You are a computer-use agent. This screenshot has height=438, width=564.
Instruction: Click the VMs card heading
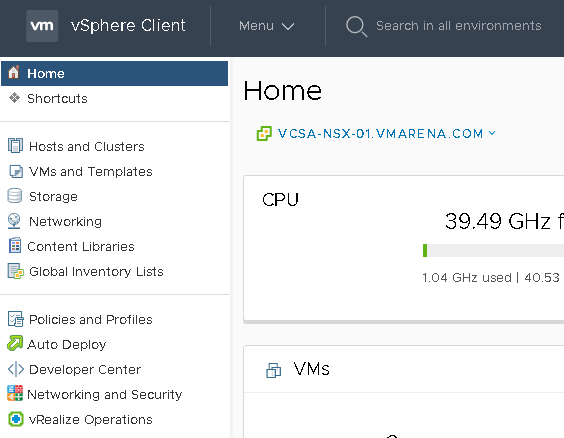pyautogui.click(x=311, y=369)
